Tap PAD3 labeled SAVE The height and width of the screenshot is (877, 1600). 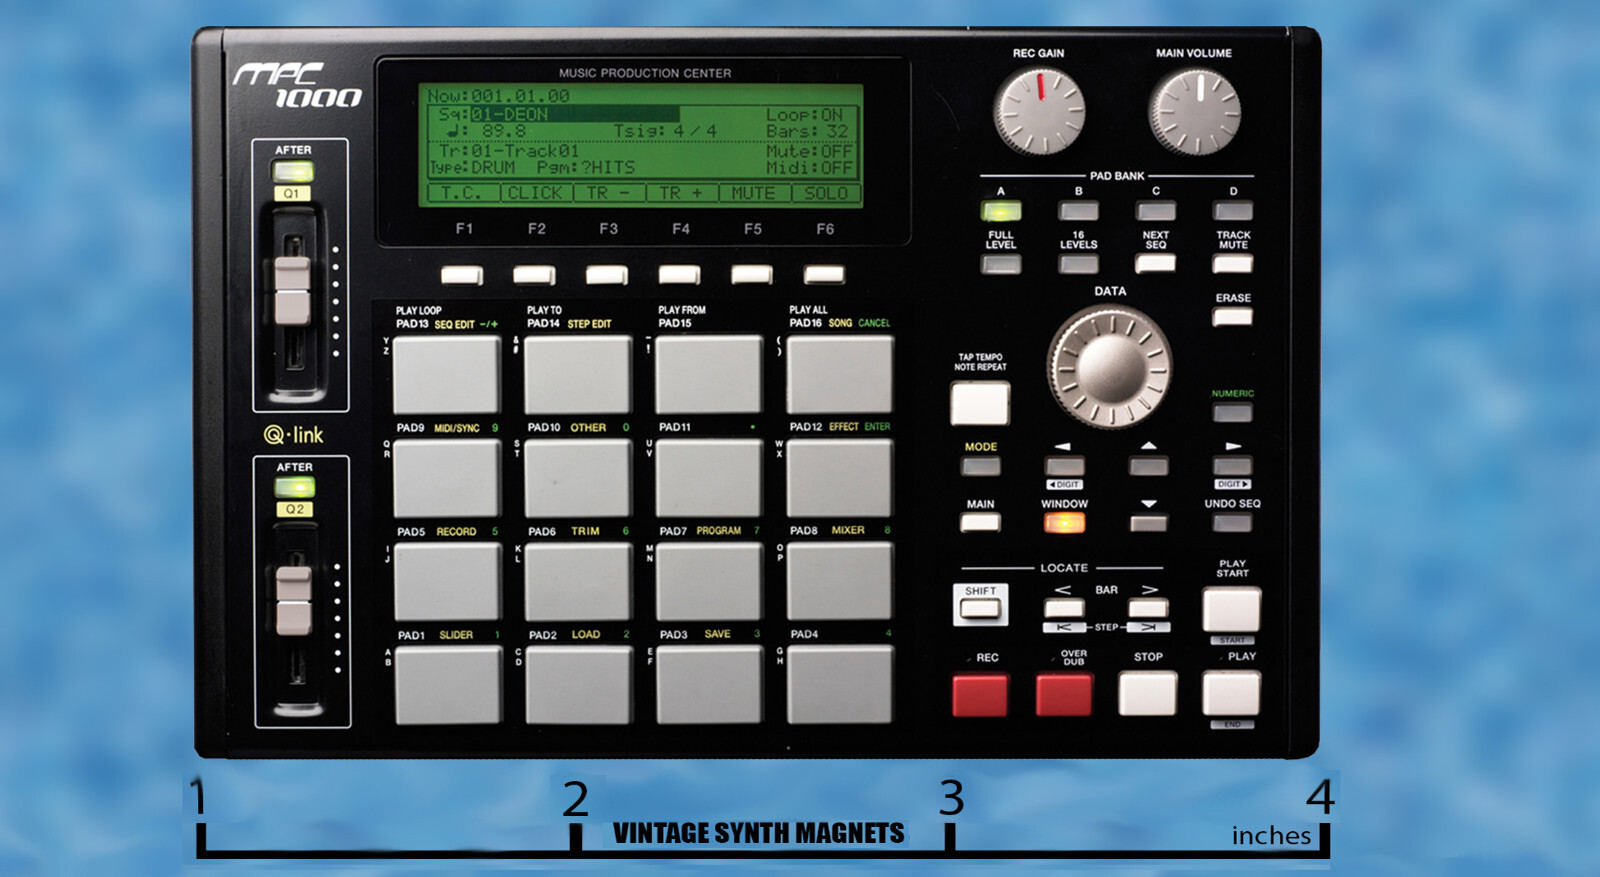click(709, 684)
